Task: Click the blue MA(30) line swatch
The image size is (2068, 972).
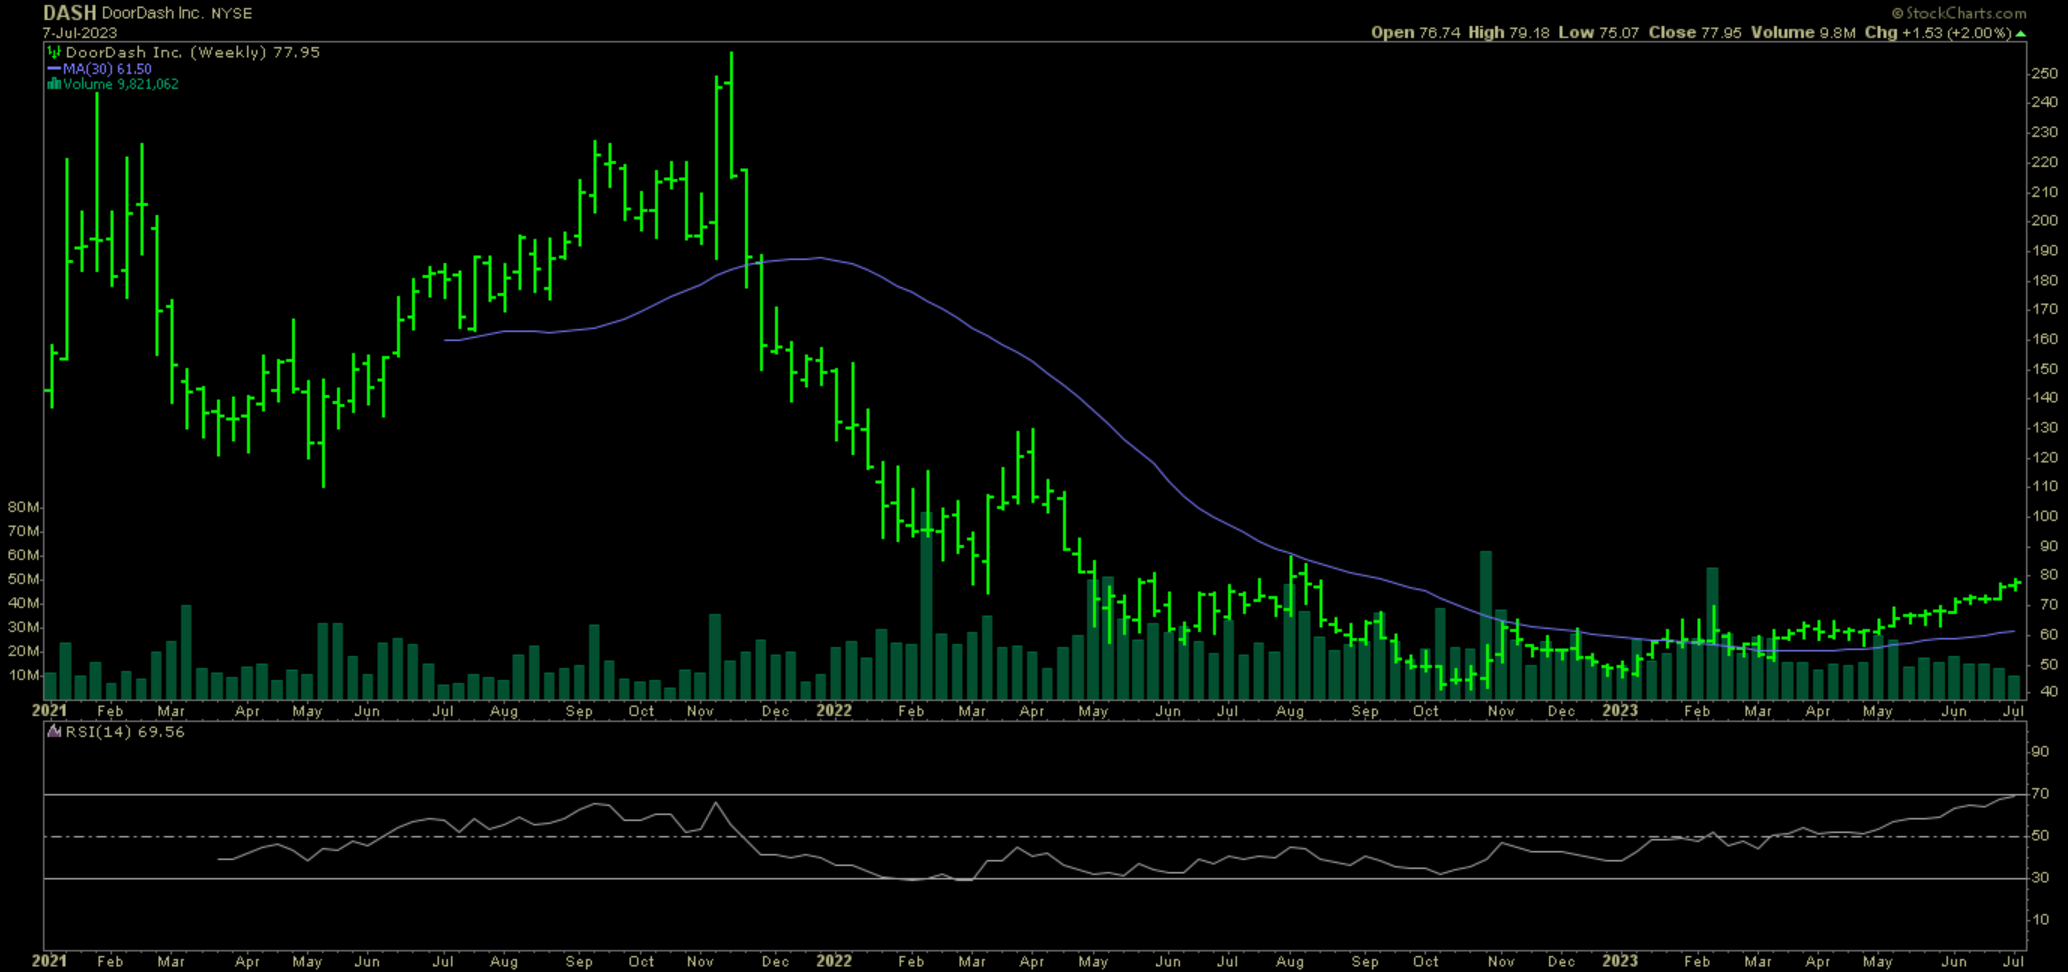Action: pyautogui.click(x=54, y=69)
